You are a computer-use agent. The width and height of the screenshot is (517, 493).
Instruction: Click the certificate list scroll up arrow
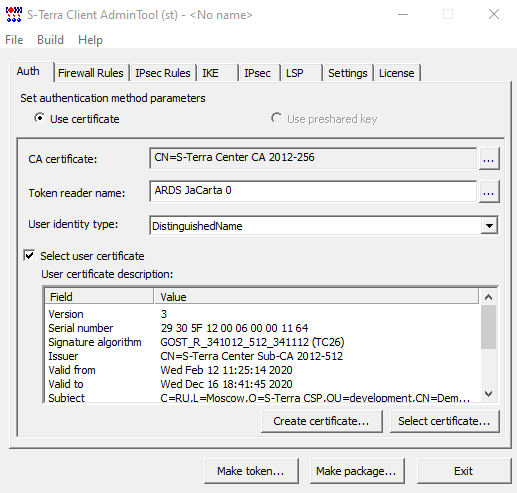[x=489, y=297]
